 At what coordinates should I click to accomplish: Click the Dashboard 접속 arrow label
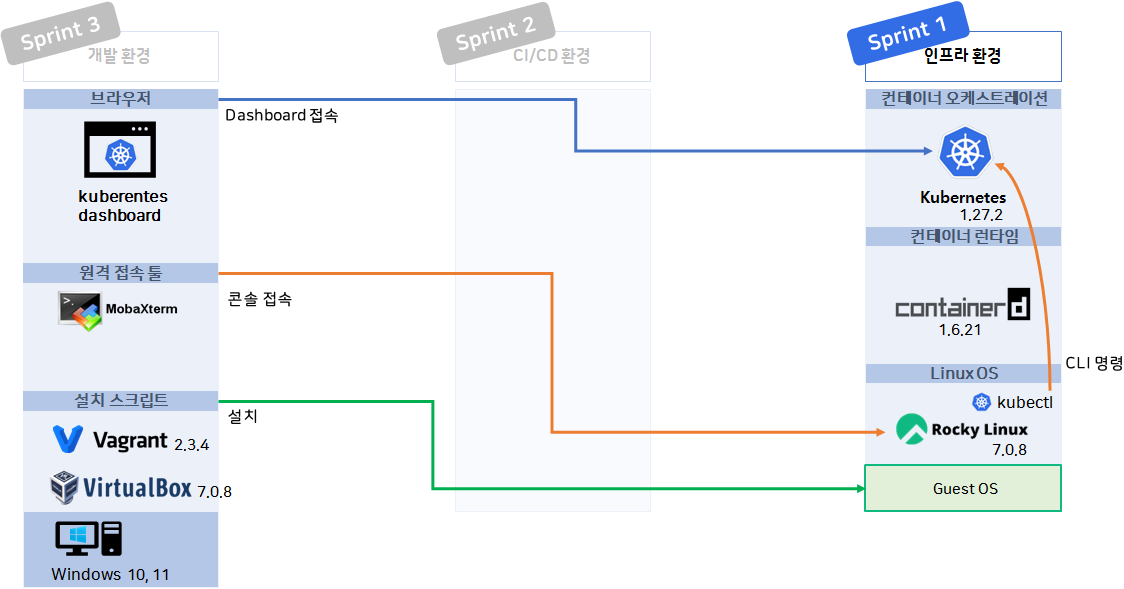[282, 115]
